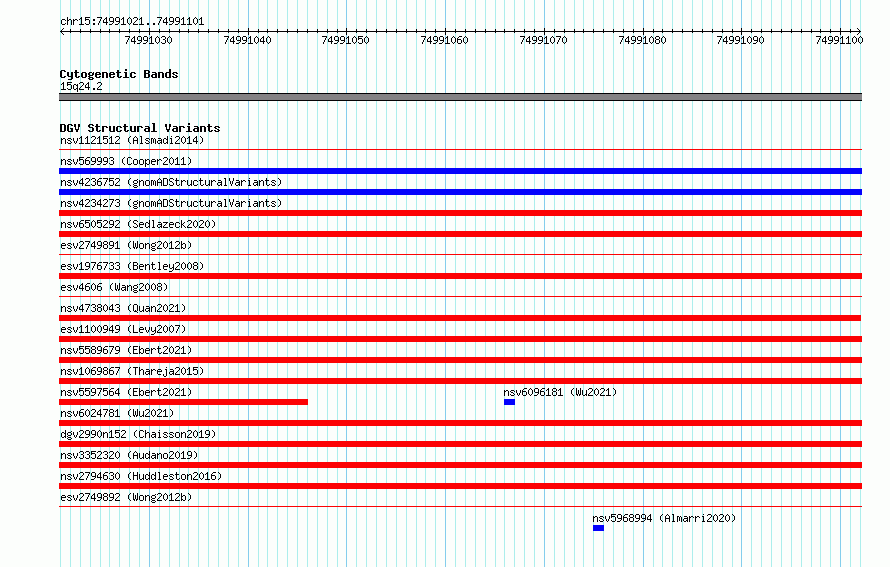The height and width of the screenshot is (567, 890).
Task: Click the red bar under nsv4738043
Action: [460, 318]
